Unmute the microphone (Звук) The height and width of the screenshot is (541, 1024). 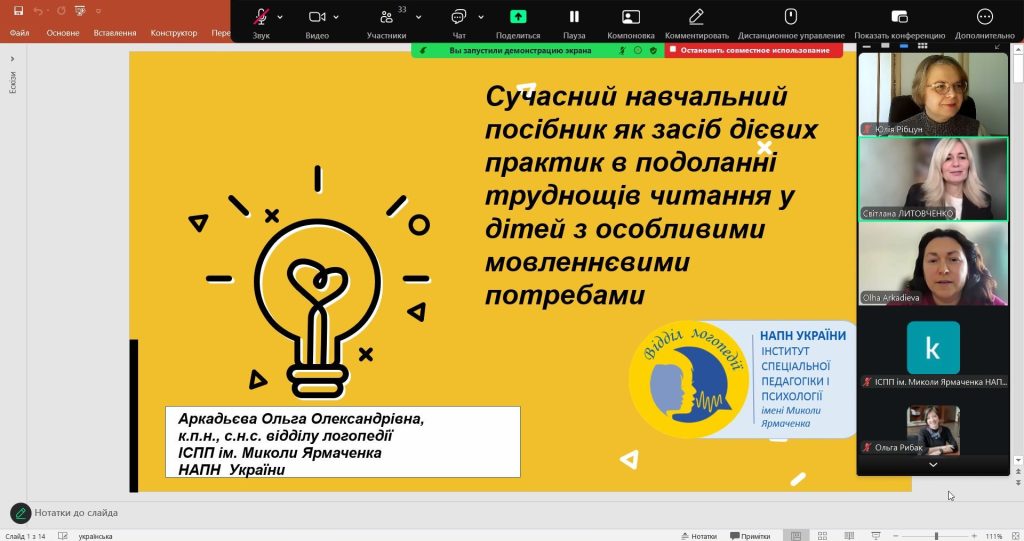pyautogui.click(x=261, y=17)
